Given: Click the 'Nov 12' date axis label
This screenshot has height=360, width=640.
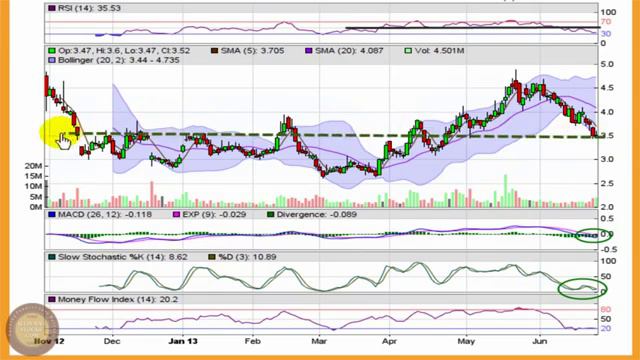Looking at the screenshot, I should click(49, 341).
